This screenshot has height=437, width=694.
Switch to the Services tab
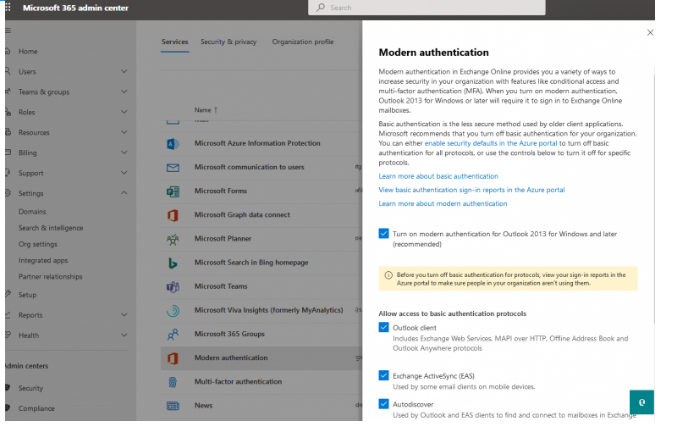click(174, 42)
